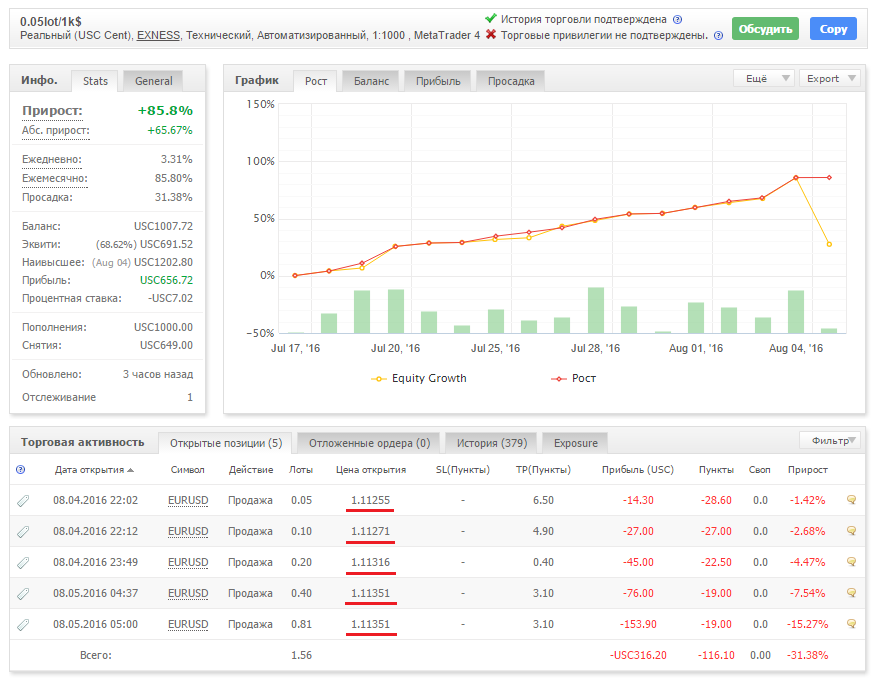The height and width of the screenshot is (685, 875).
Task: Sort by the Прибыль (USC) column header
Action: [x=638, y=470]
